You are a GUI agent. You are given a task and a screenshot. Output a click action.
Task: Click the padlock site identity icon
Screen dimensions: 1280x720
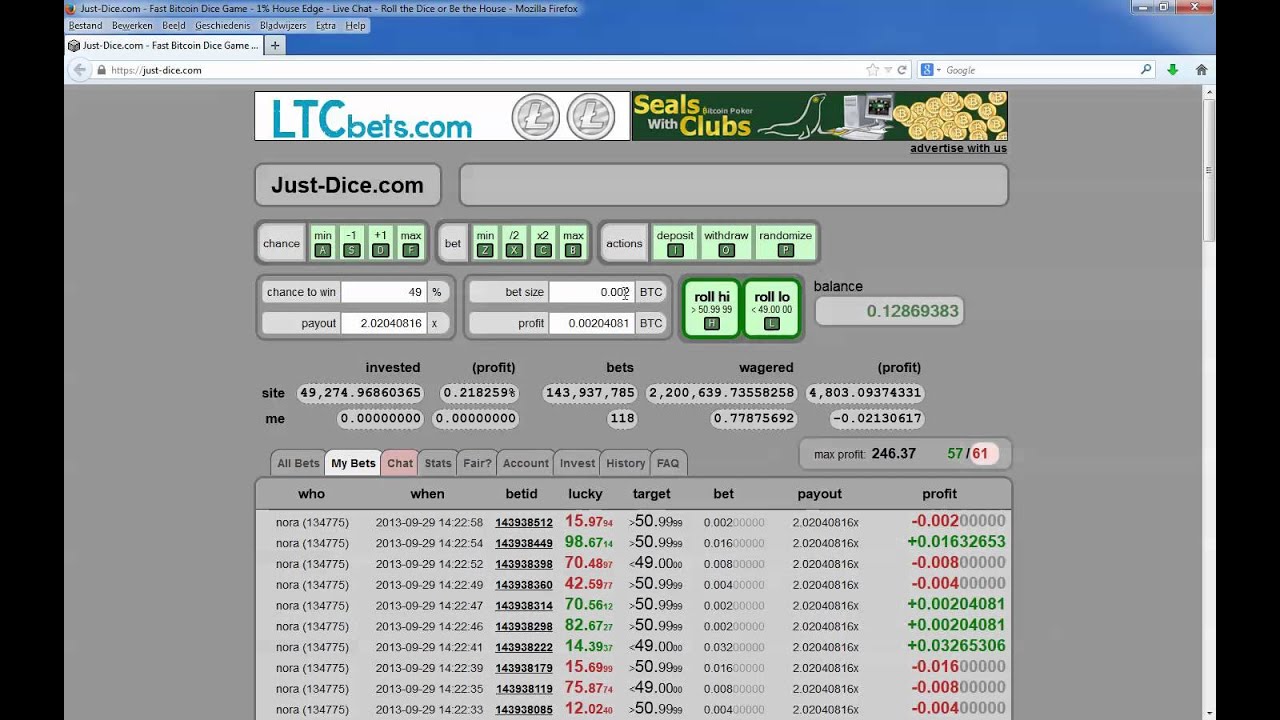[x=101, y=70]
